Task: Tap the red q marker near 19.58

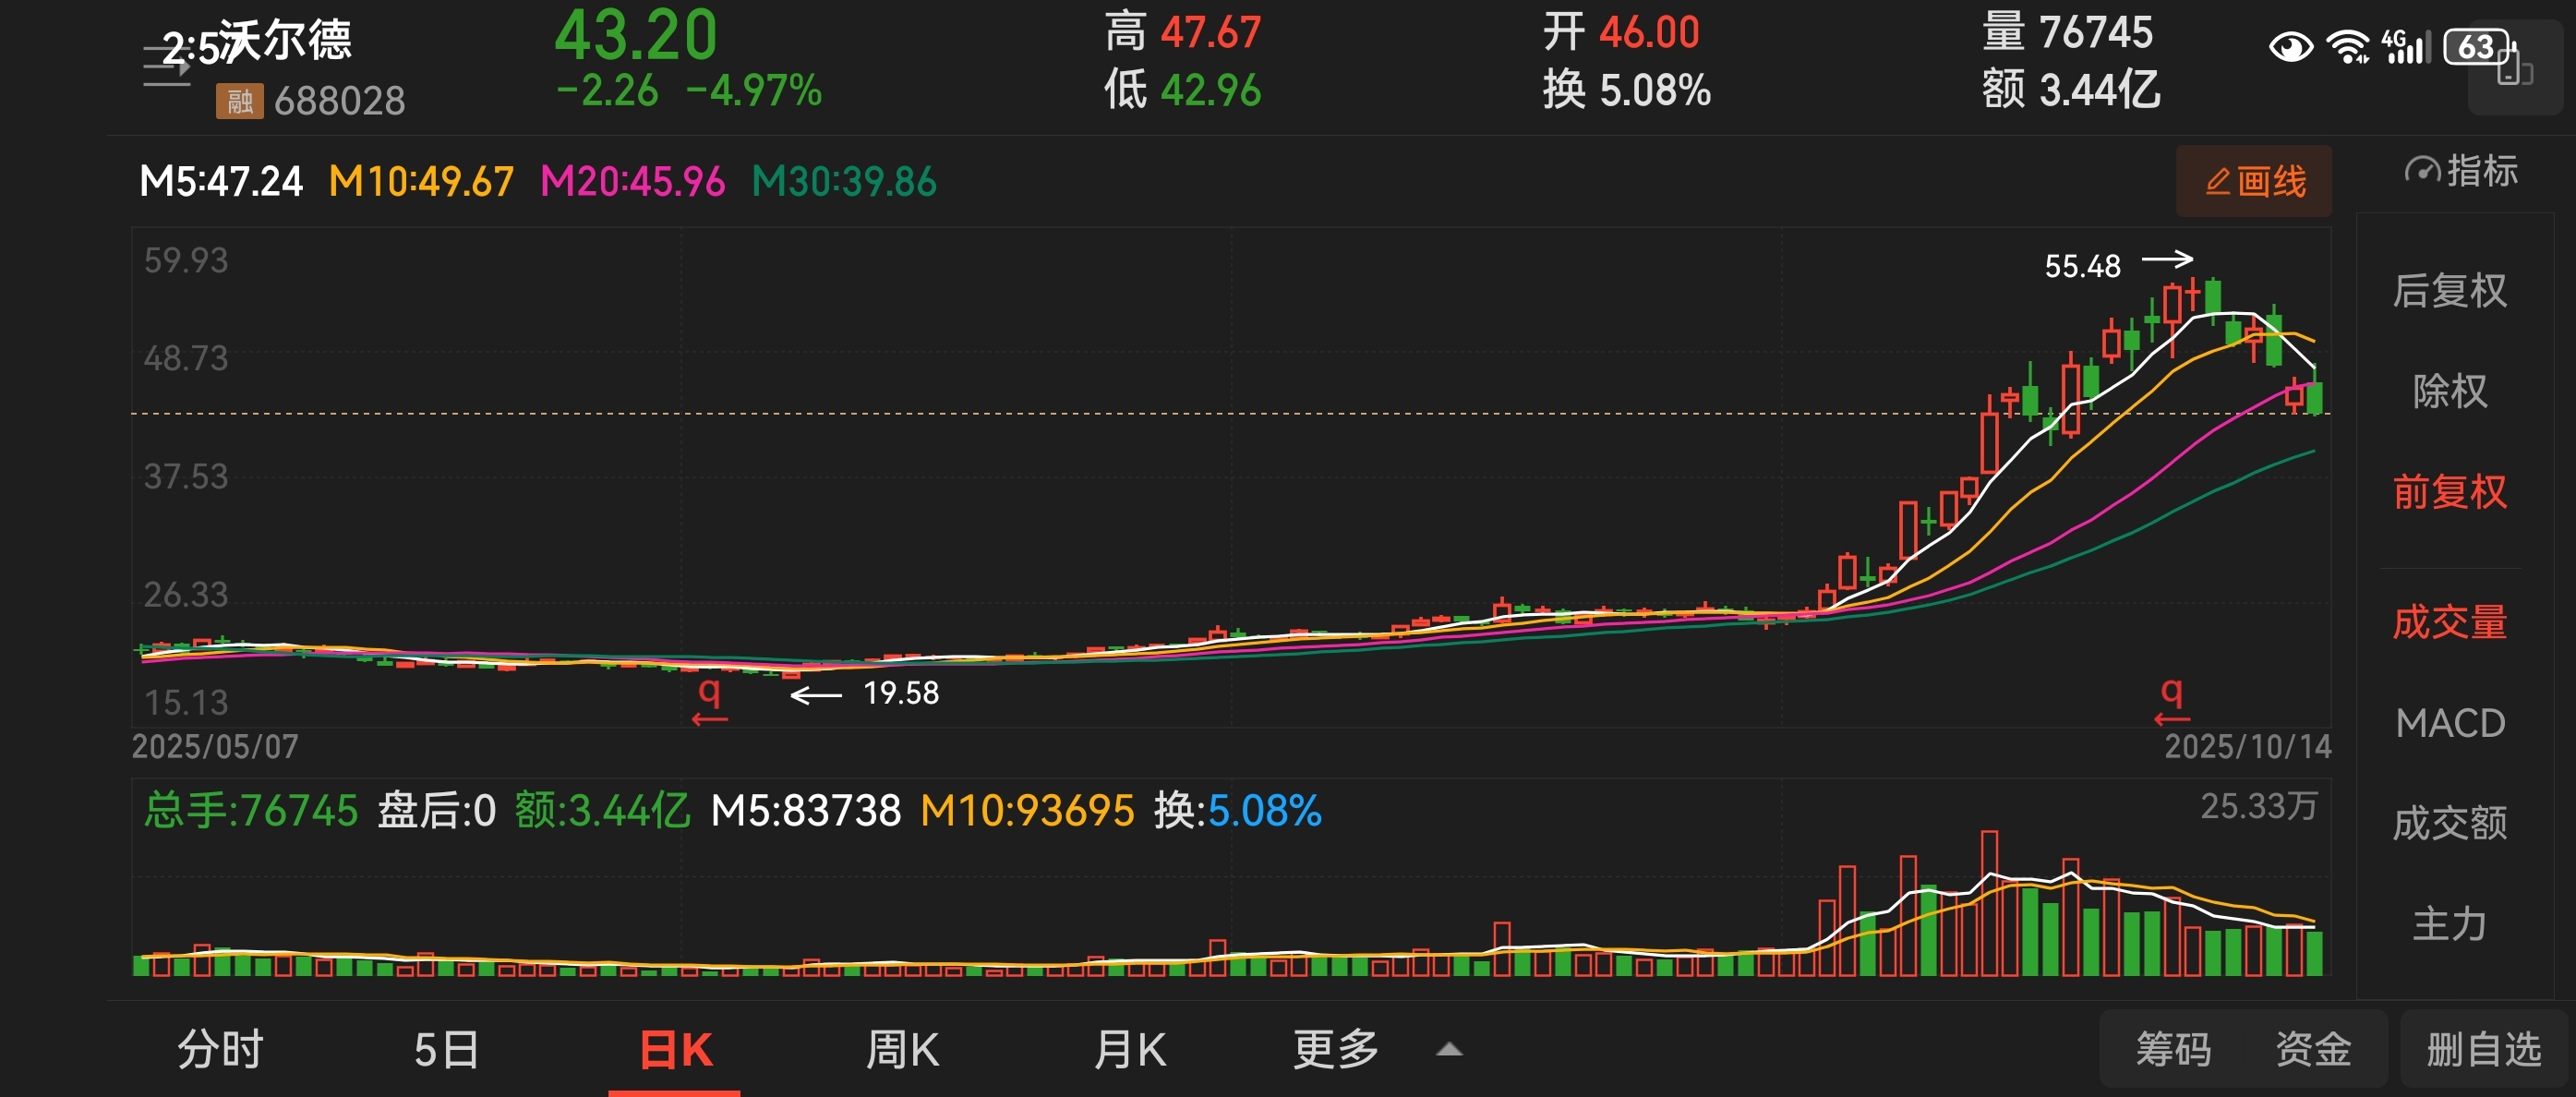Action: pyautogui.click(x=709, y=697)
